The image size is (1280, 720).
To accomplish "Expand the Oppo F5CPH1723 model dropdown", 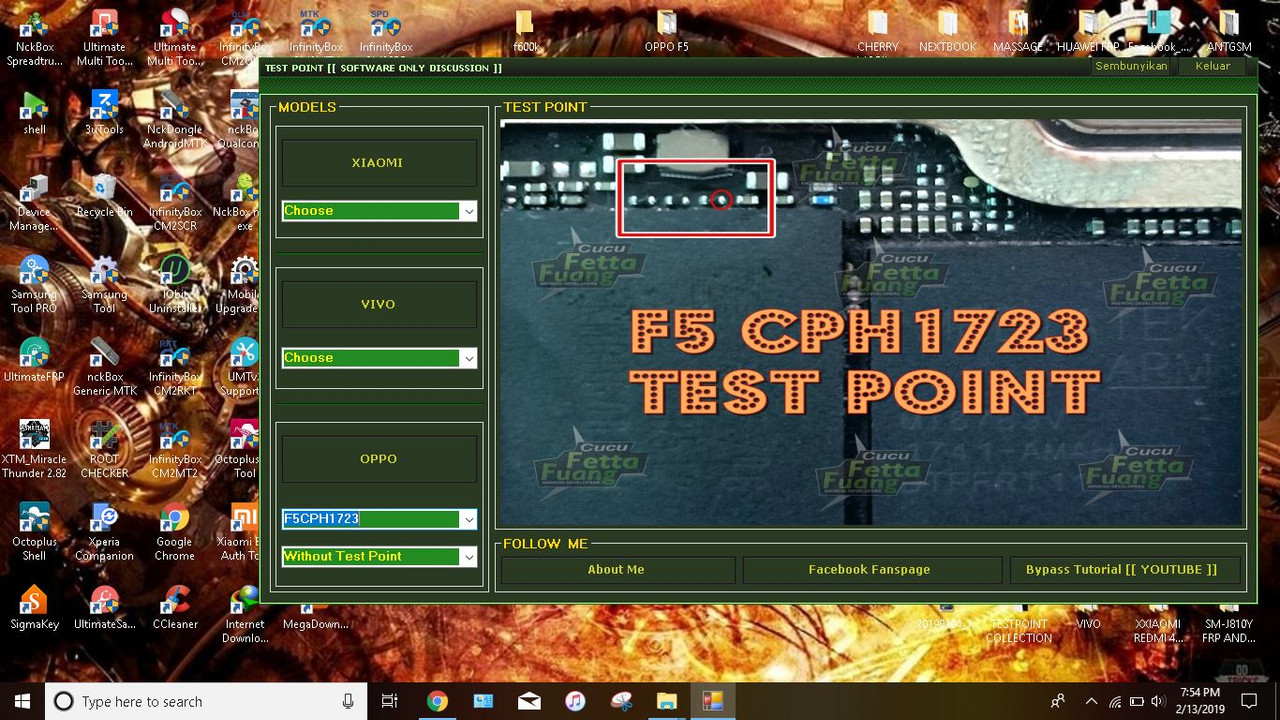I will 378,518.
